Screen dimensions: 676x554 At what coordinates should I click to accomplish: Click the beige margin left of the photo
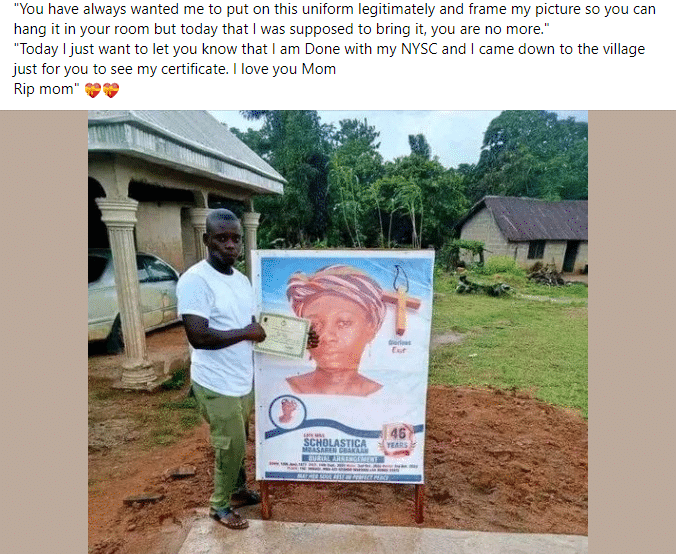click(44, 332)
